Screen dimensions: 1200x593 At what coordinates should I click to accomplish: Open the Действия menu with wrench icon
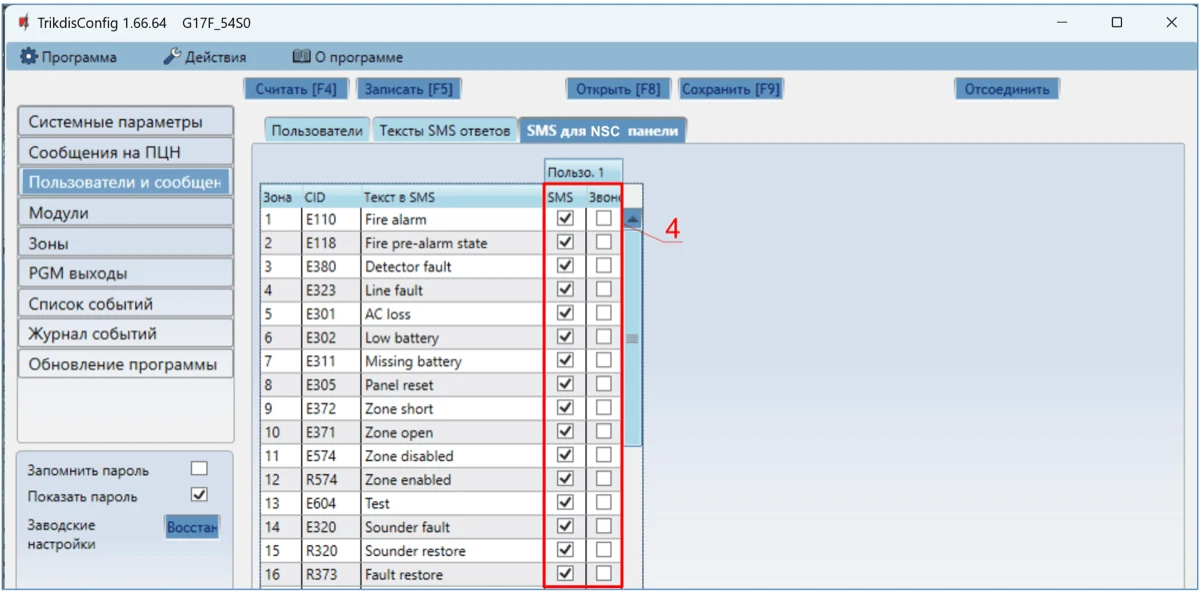205,57
